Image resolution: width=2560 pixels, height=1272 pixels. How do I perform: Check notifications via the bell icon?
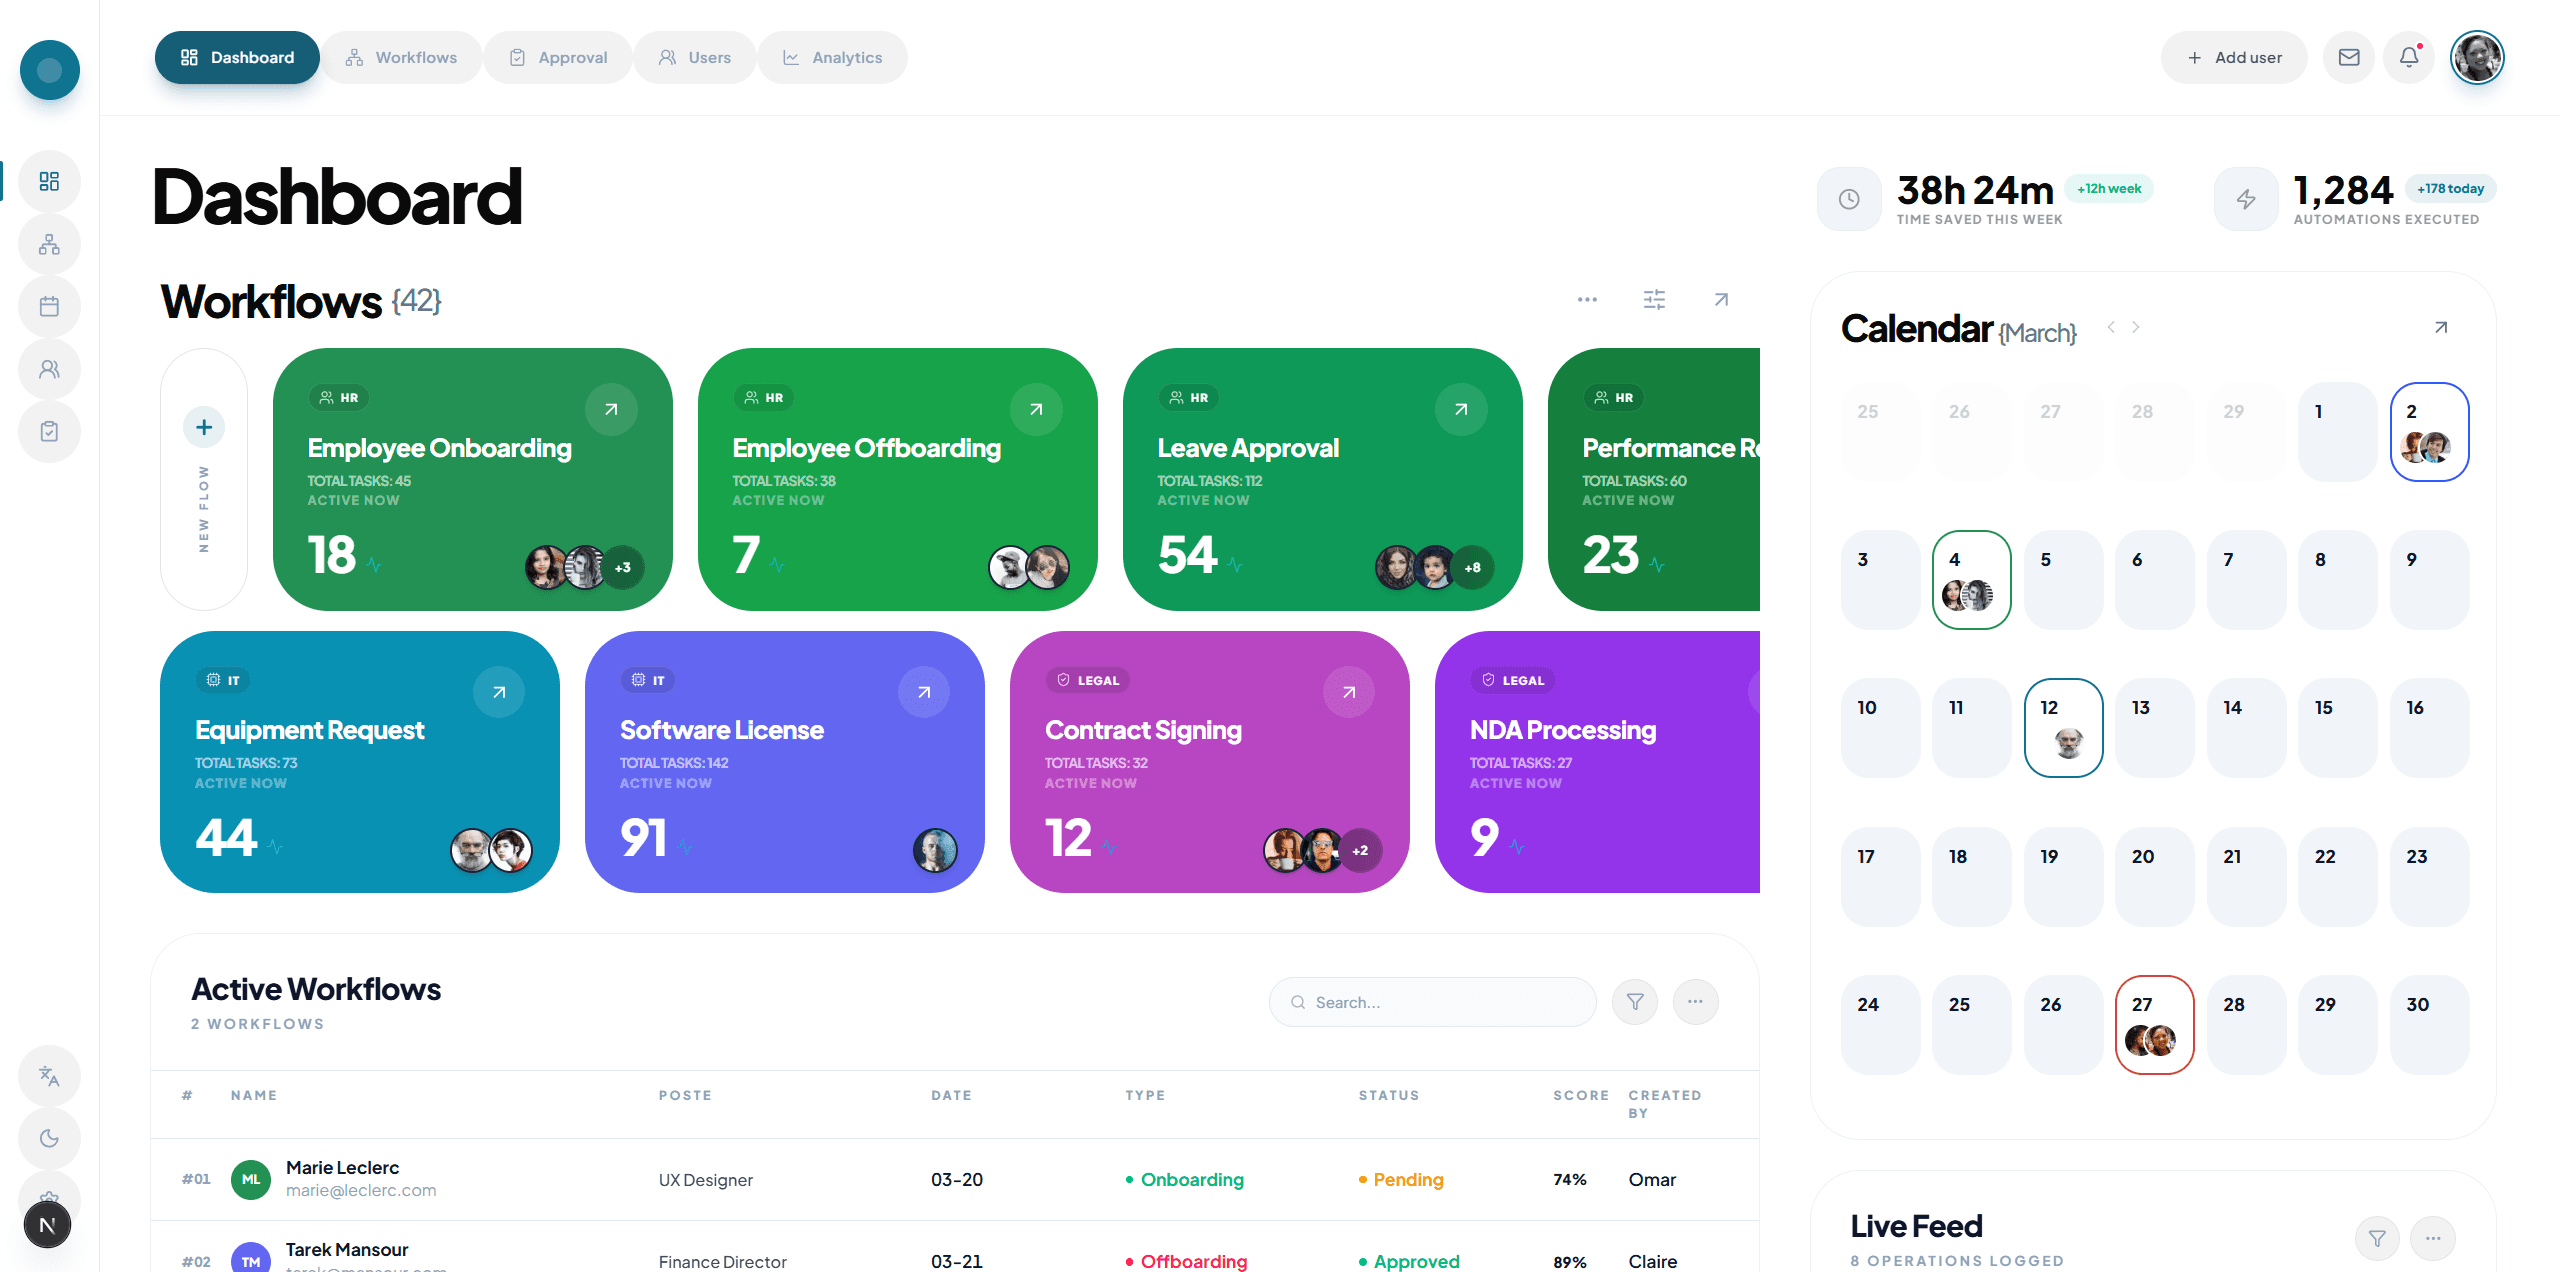[x=2408, y=57]
